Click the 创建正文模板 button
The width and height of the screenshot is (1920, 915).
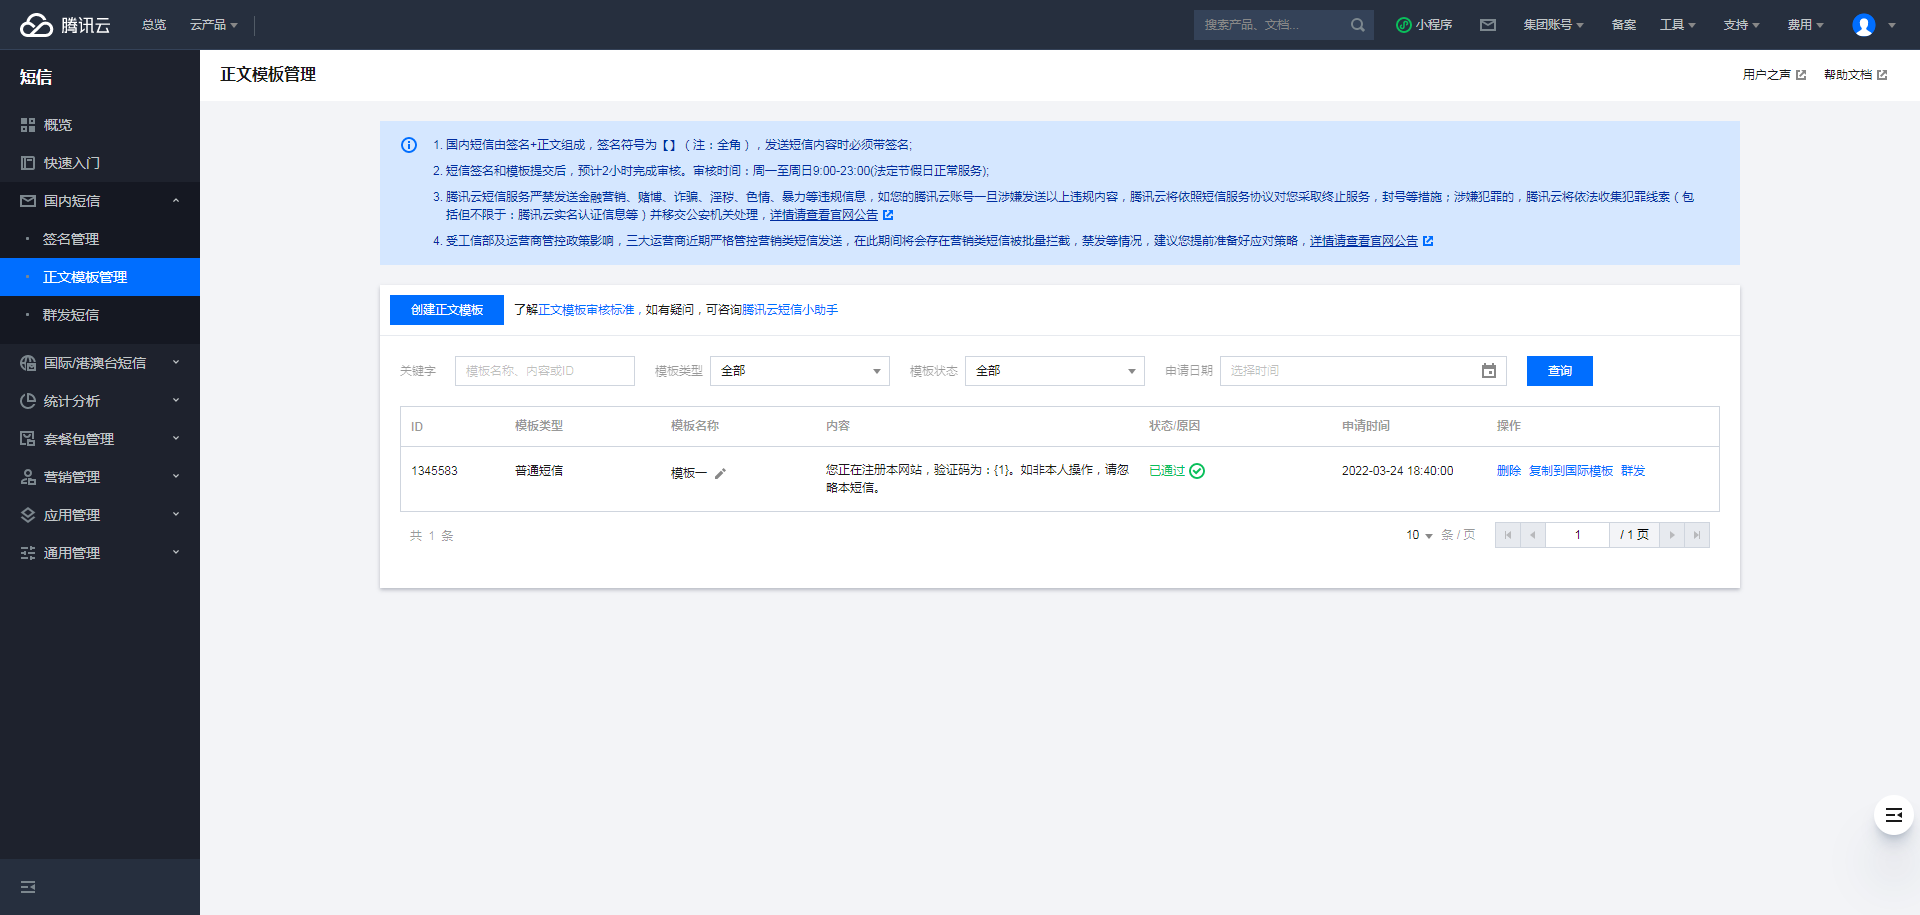click(x=447, y=310)
